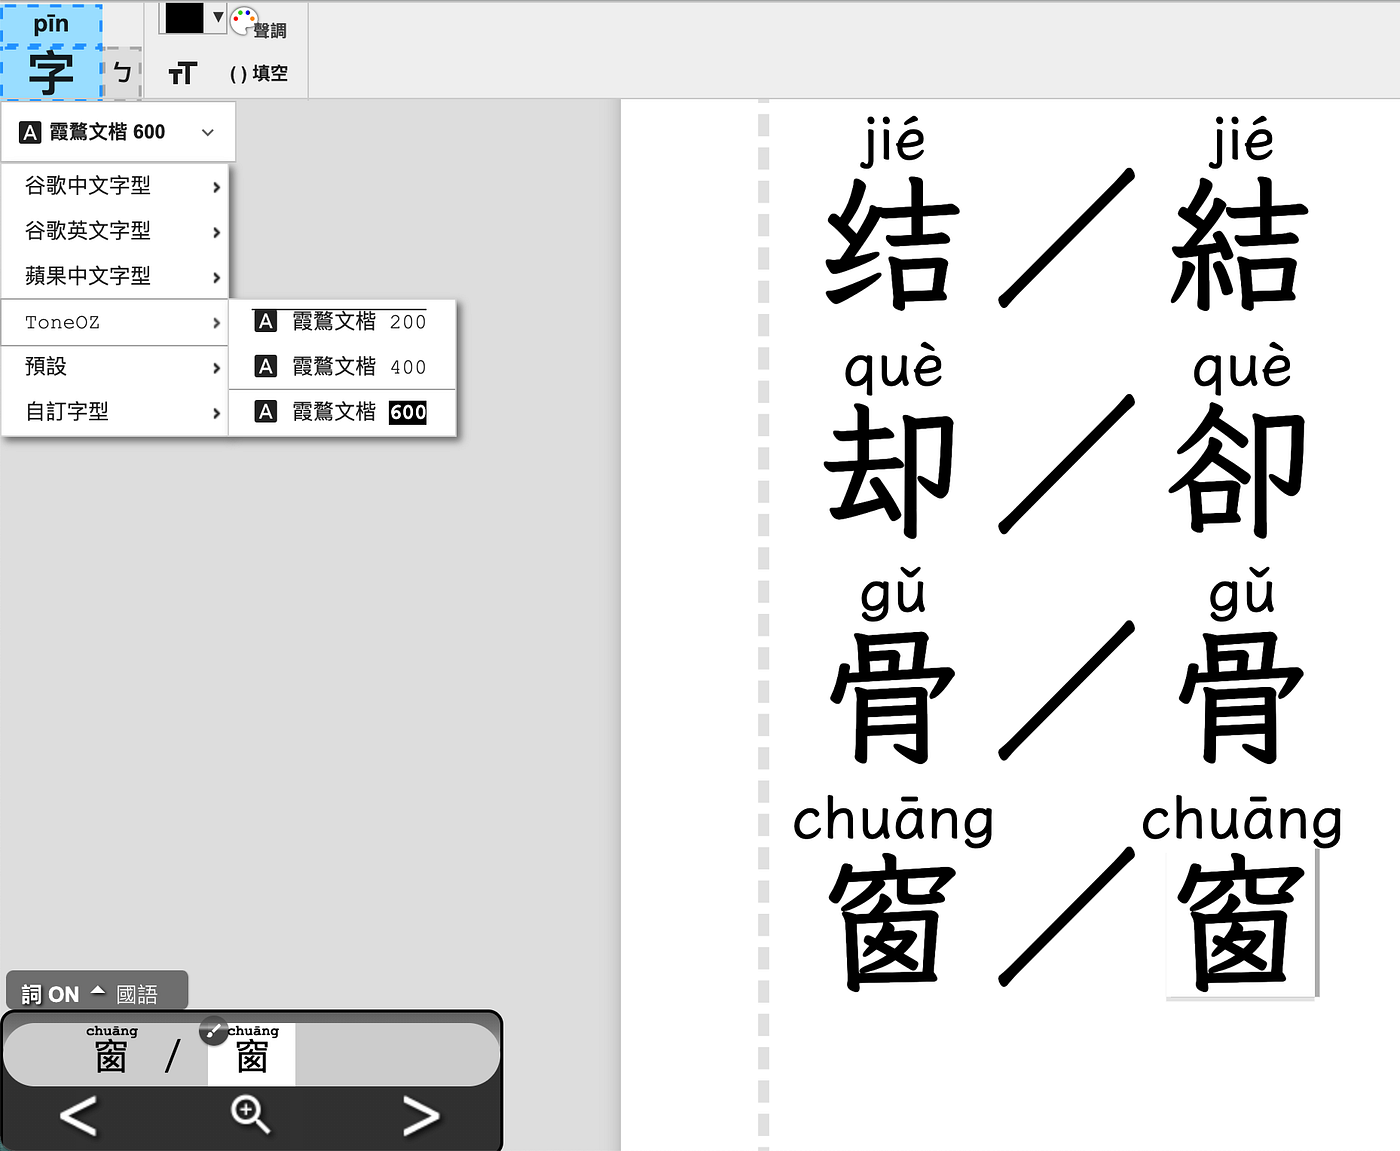1400x1151 pixels.
Task: Open the black color swatch
Action: click(x=184, y=17)
